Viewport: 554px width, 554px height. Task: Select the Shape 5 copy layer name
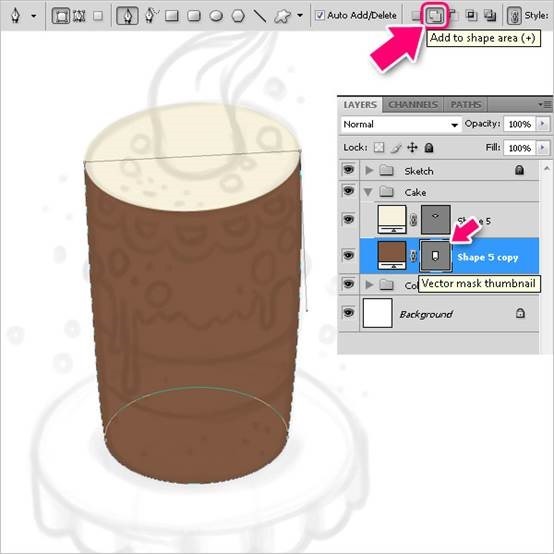coord(488,257)
